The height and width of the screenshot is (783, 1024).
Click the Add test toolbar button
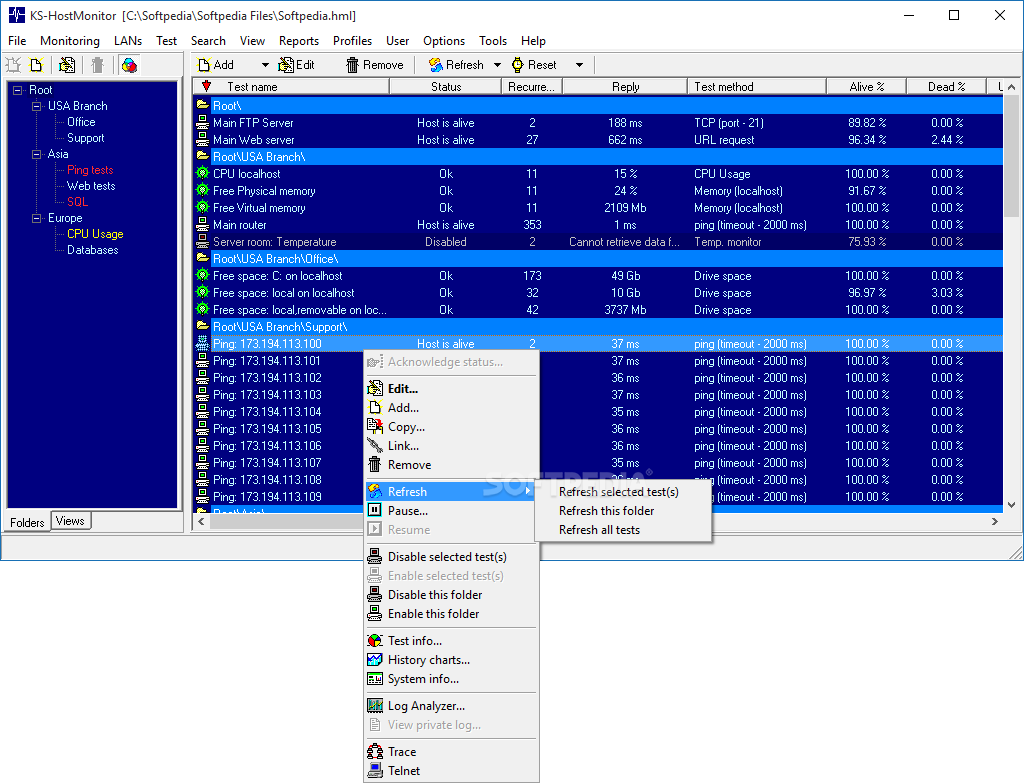click(x=216, y=65)
